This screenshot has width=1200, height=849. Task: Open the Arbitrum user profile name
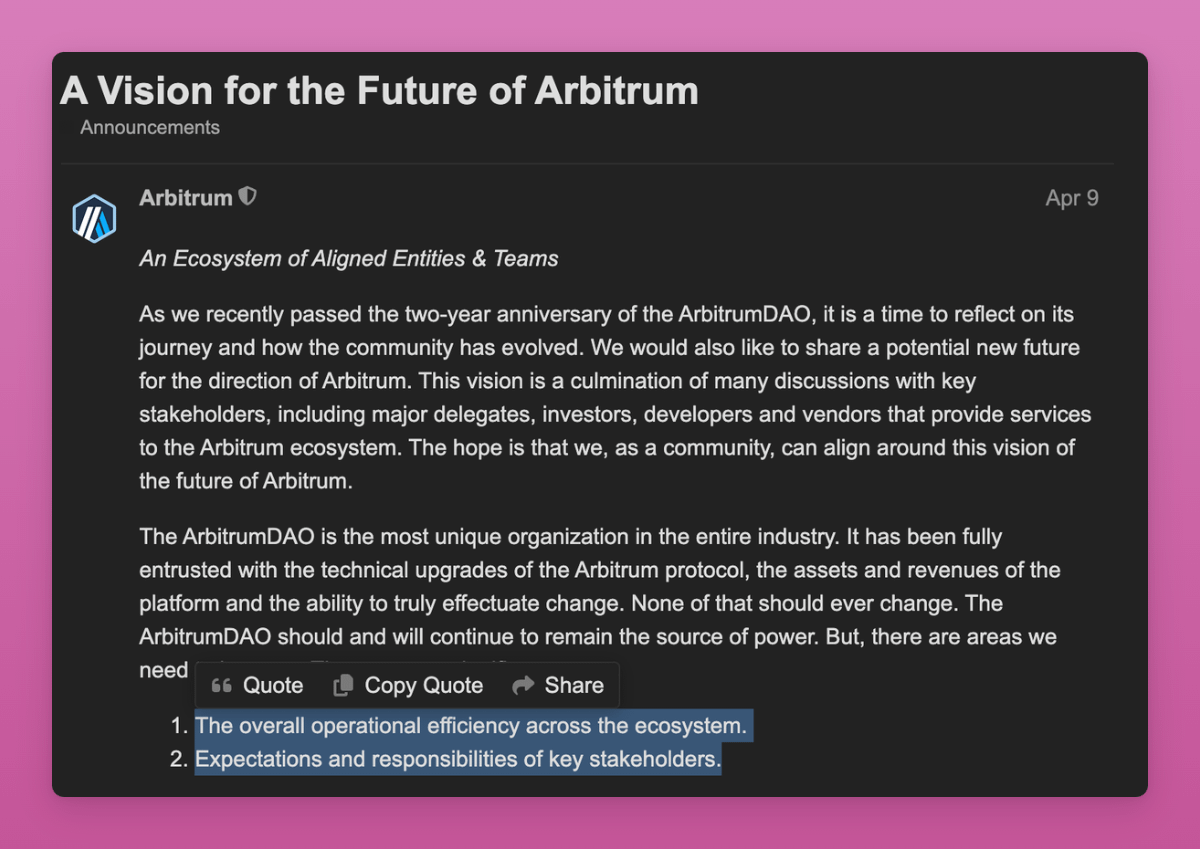point(186,198)
